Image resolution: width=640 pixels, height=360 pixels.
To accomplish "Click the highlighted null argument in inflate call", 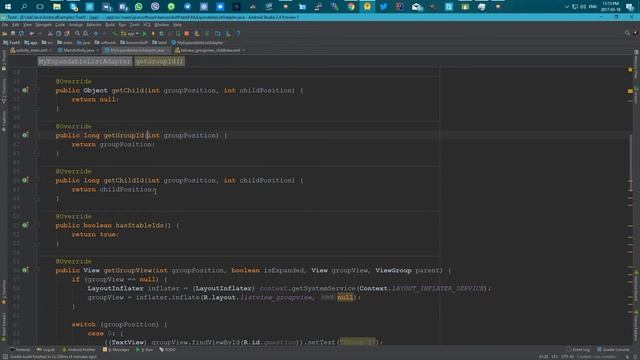I will (x=345, y=297).
